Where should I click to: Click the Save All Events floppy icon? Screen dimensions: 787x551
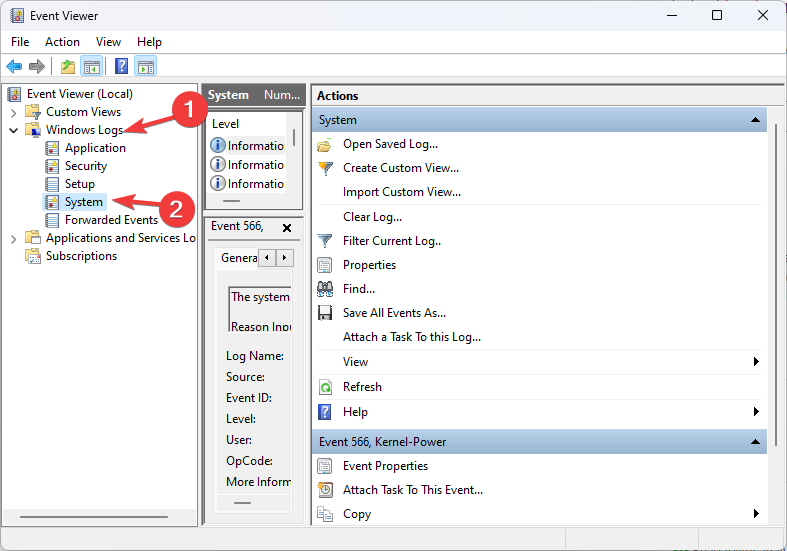(325, 313)
